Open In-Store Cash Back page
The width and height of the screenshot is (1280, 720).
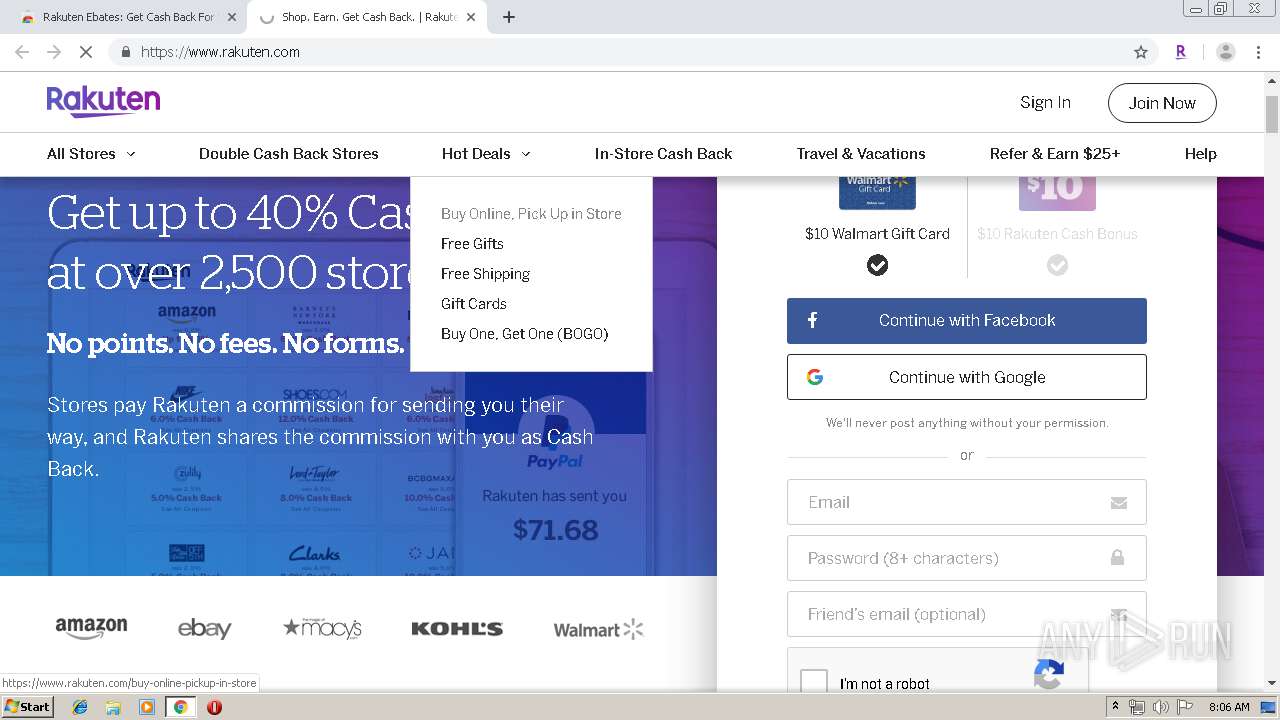click(x=663, y=154)
